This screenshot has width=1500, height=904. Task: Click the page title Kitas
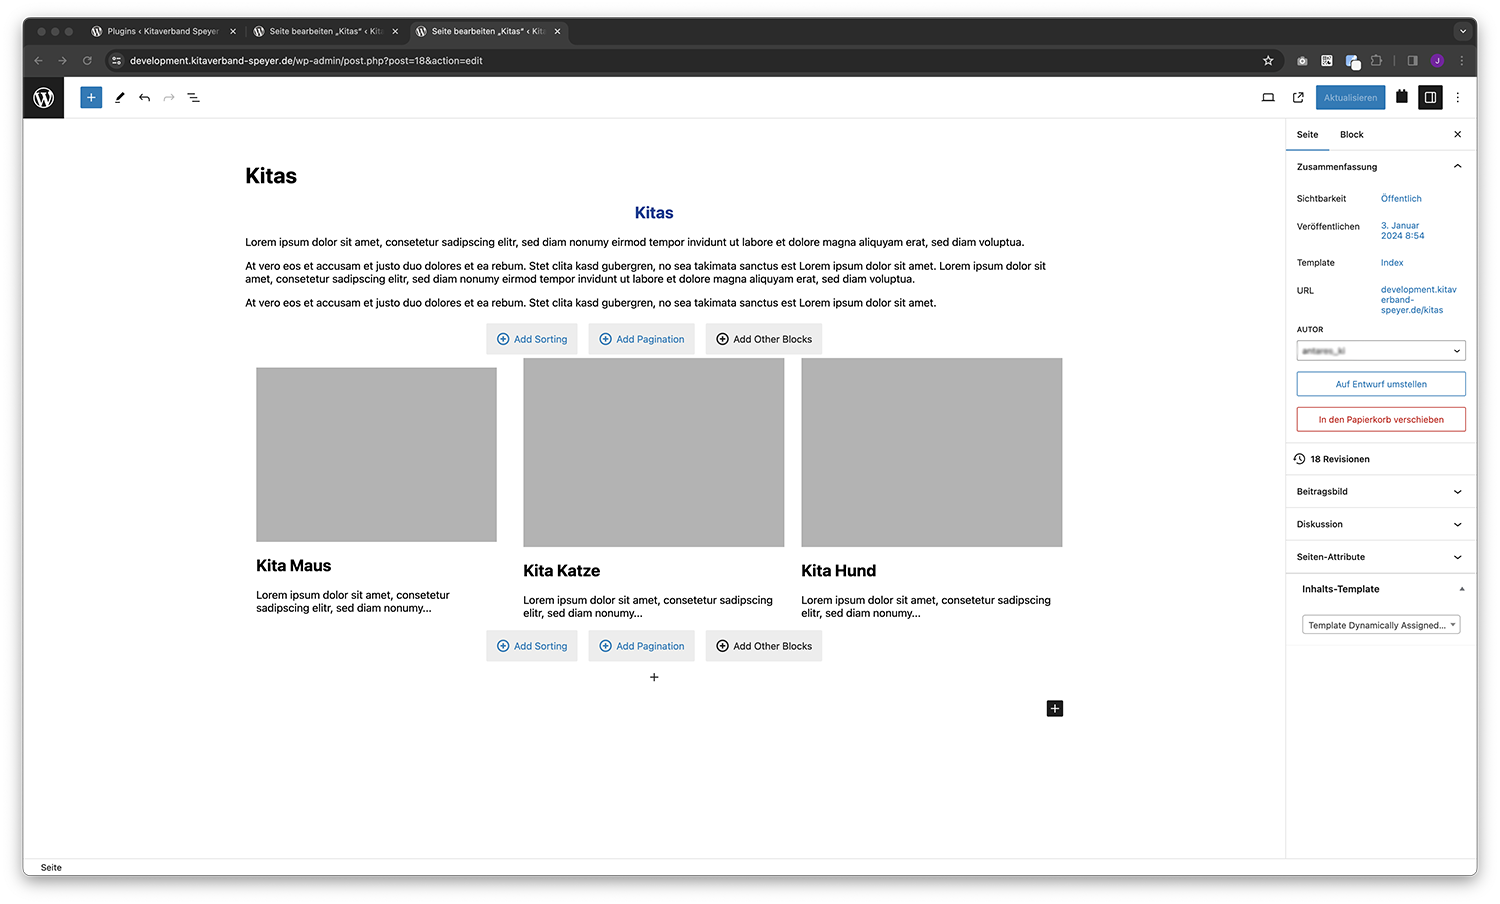pyautogui.click(x=271, y=176)
